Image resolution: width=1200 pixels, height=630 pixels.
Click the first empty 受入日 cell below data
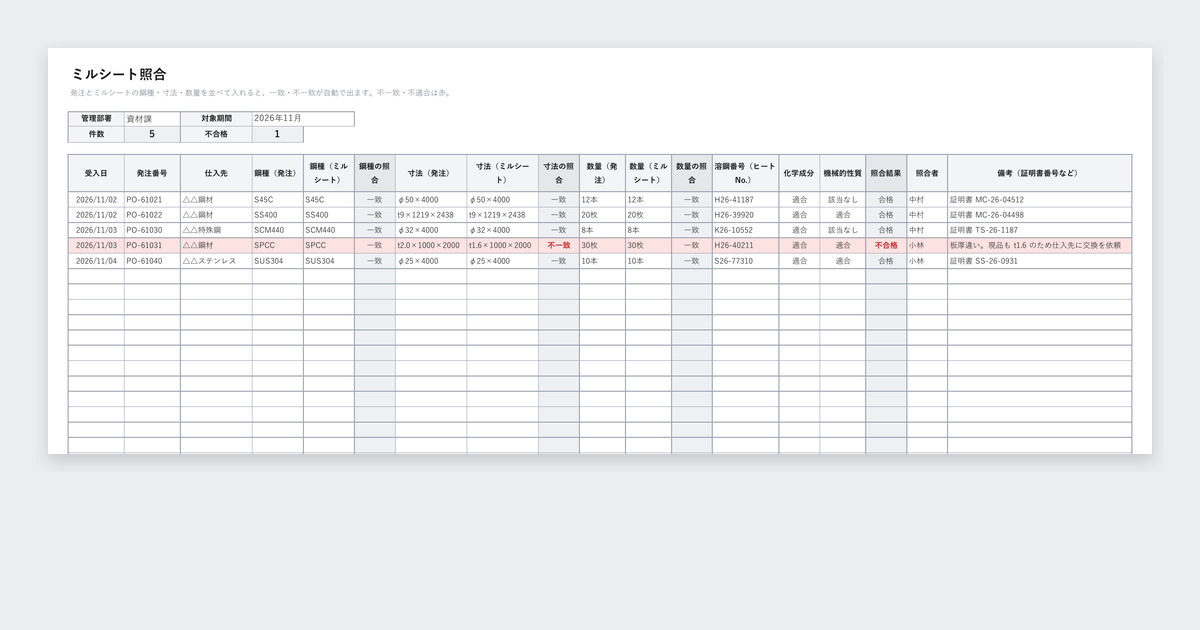[x=96, y=276]
